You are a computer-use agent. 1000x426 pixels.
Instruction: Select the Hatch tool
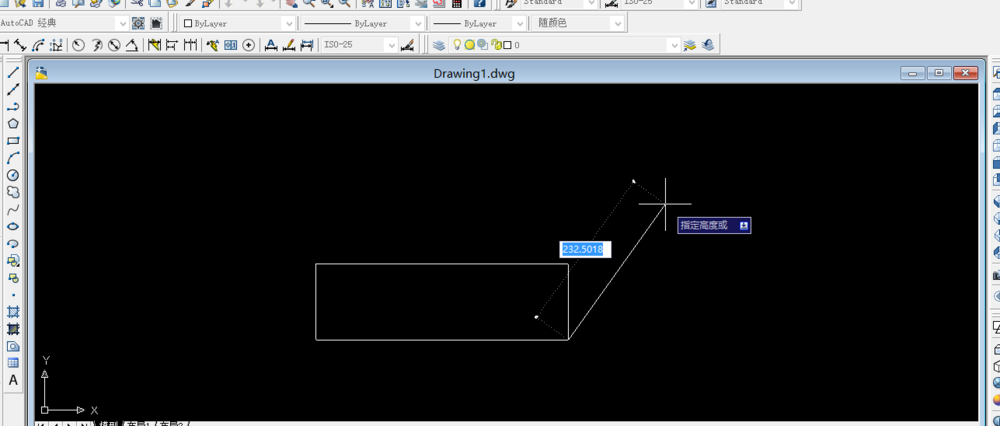13,312
